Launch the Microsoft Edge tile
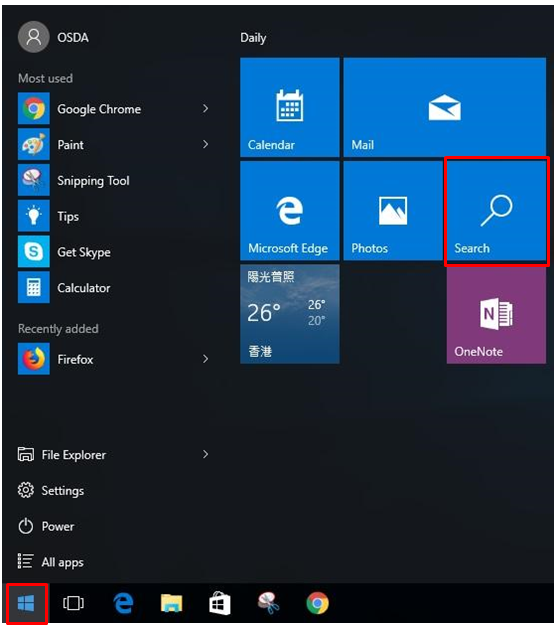Image resolution: width=558 pixels, height=625 pixels. tap(290, 210)
